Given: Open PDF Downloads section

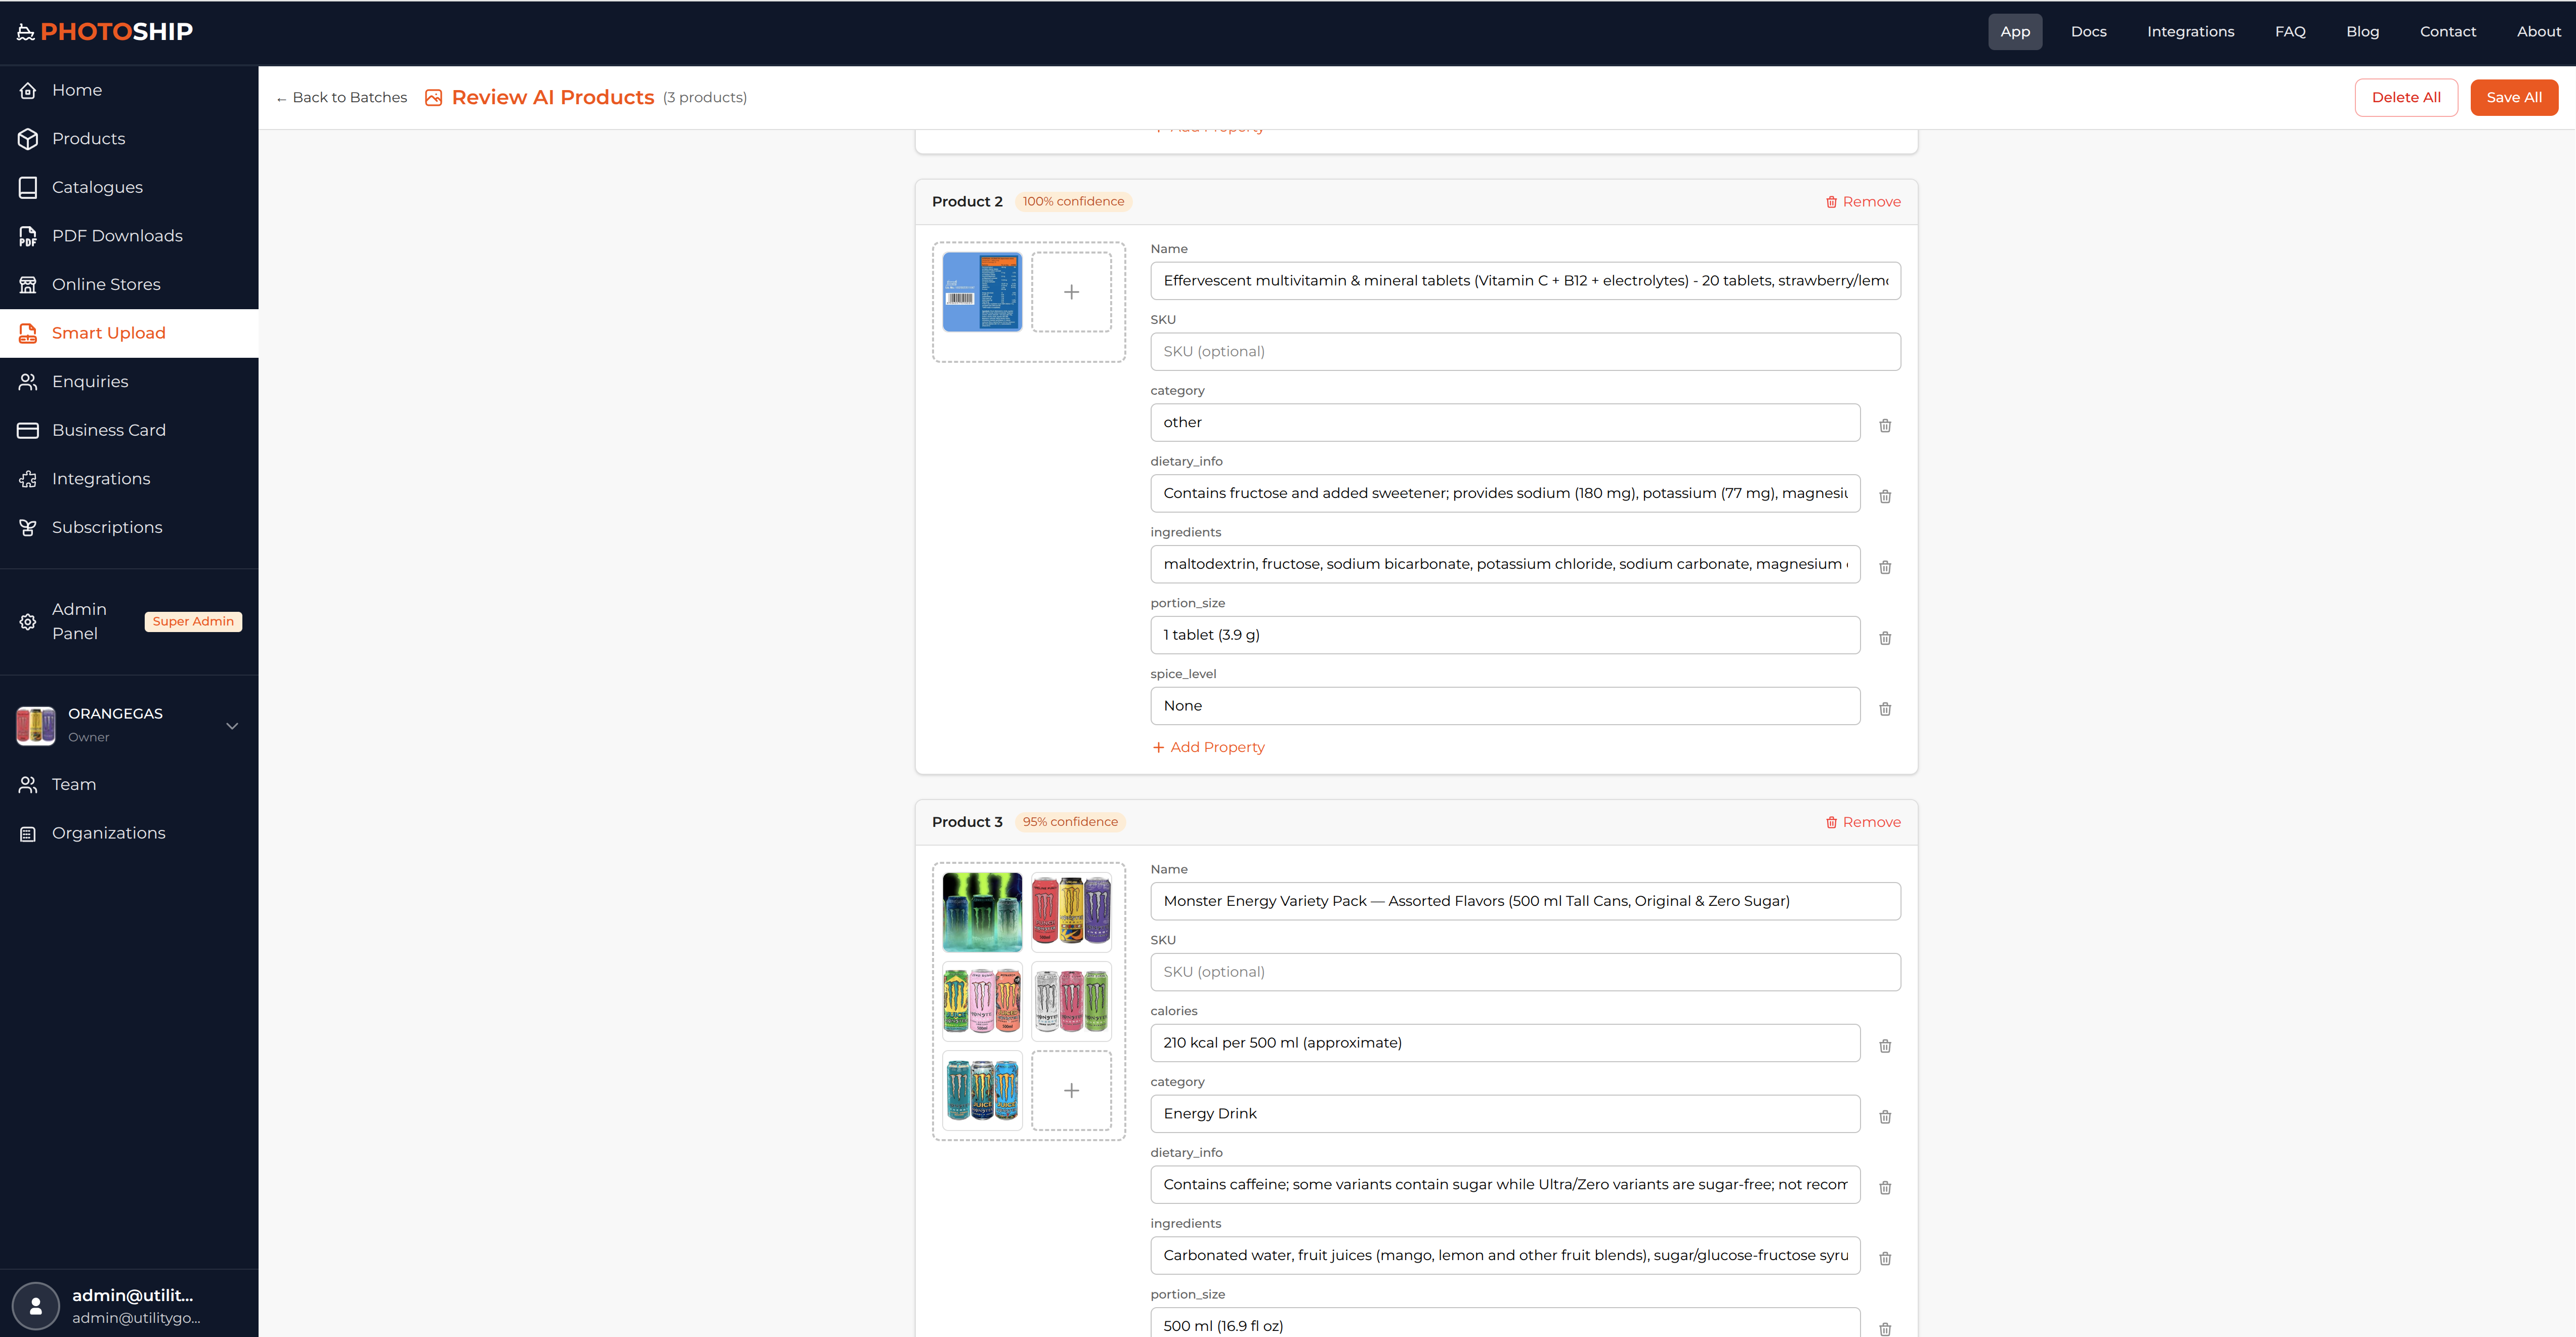Looking at the screenshot, I should coord(117,235).
